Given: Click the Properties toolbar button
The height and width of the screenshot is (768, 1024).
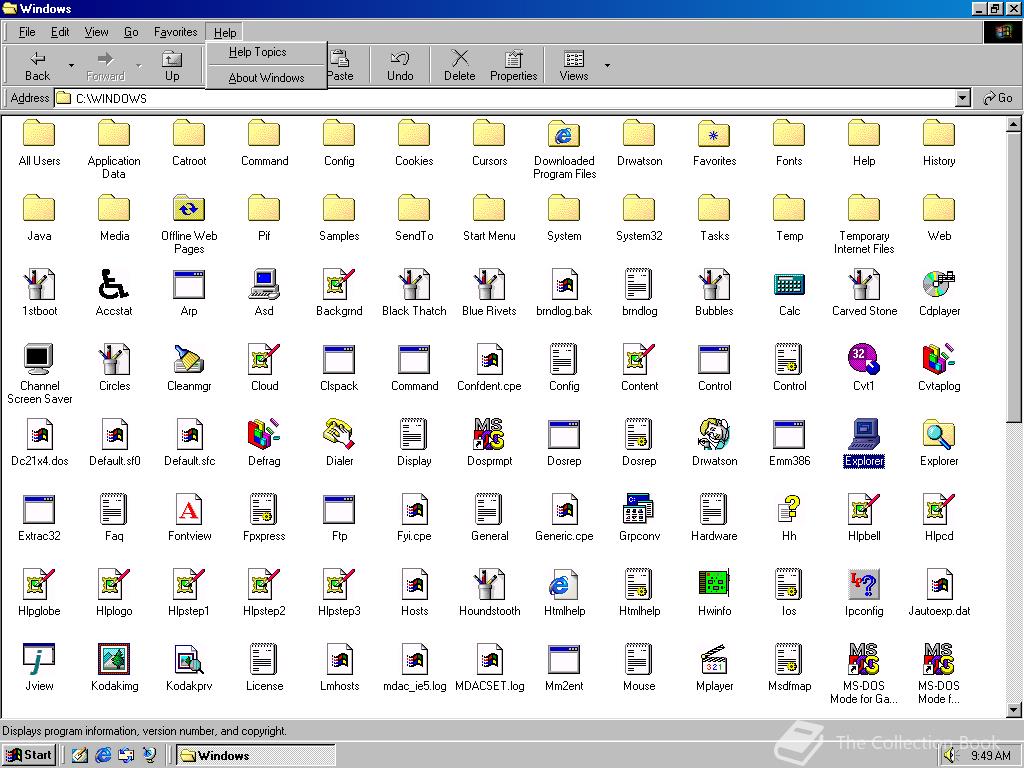Looking at the screenshot, I should [x=513, y=65].
